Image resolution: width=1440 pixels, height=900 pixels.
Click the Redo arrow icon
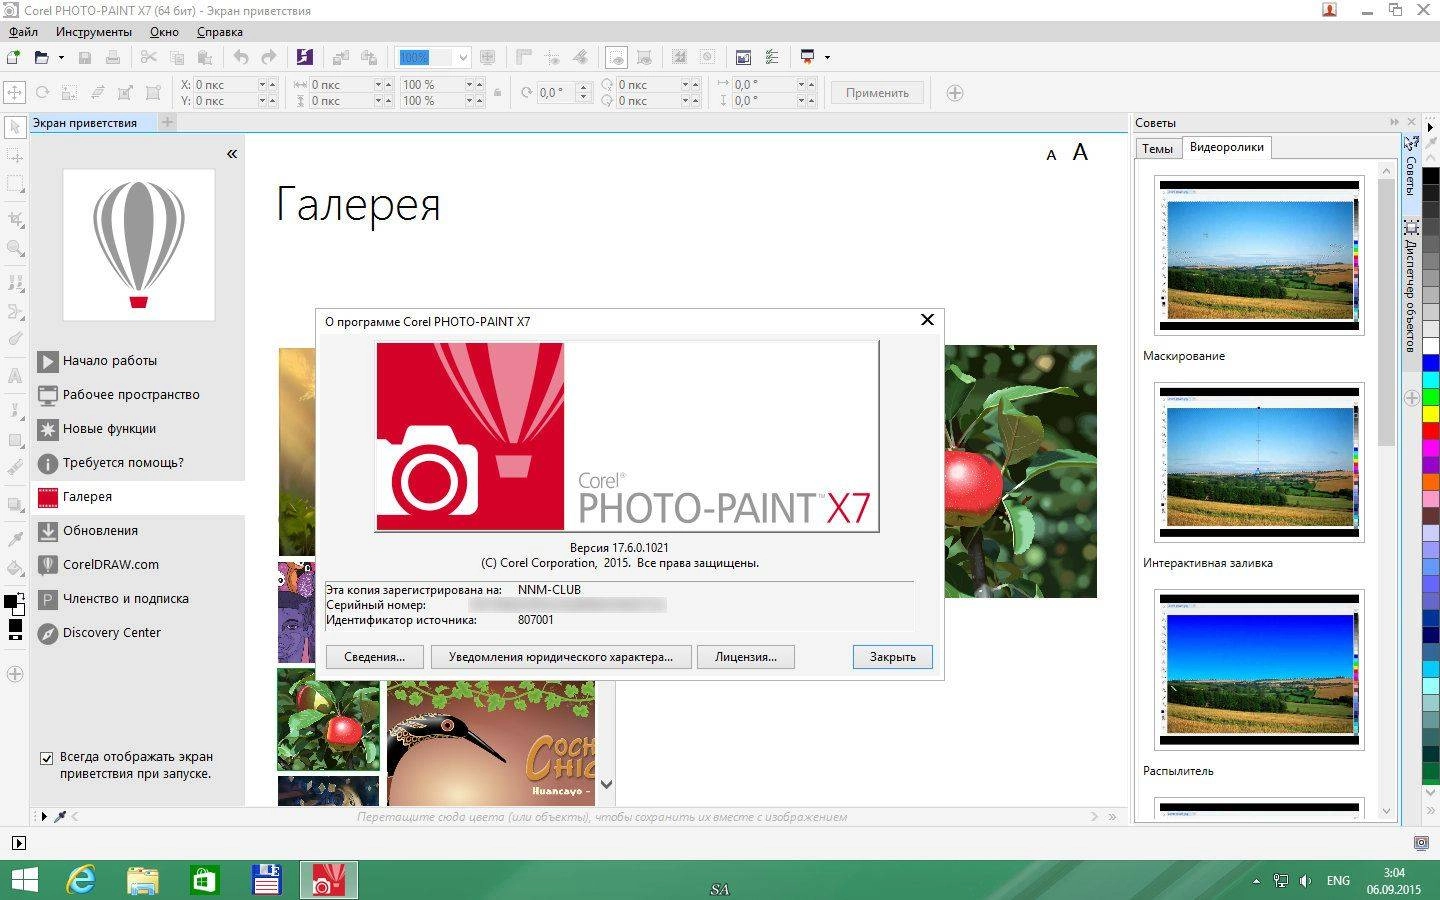click(x=269, y=57)
